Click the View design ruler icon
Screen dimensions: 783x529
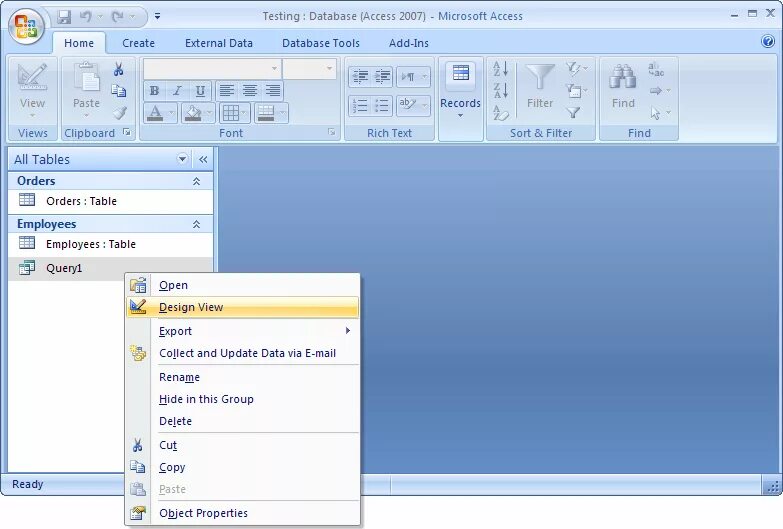click(x=32, y=77)
